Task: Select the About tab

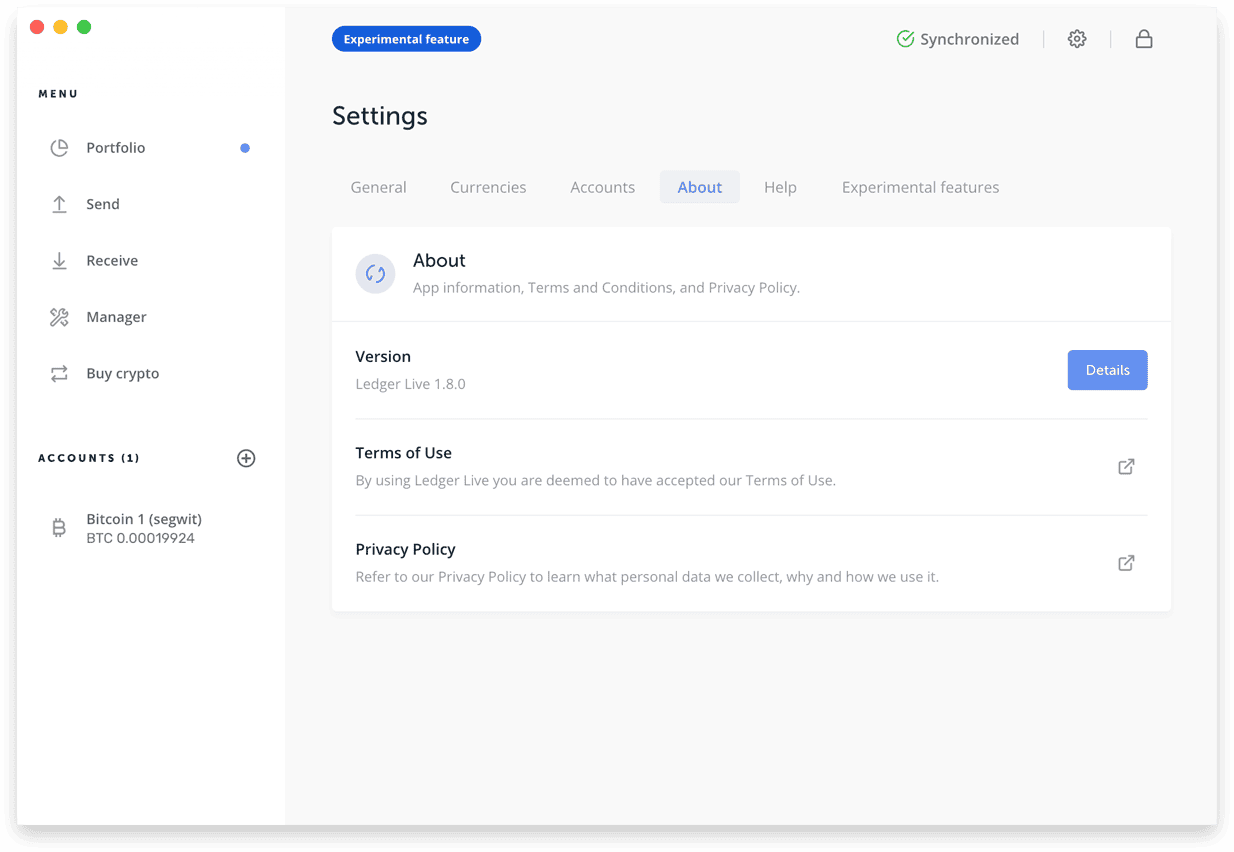Action: [x=699, y=187]
